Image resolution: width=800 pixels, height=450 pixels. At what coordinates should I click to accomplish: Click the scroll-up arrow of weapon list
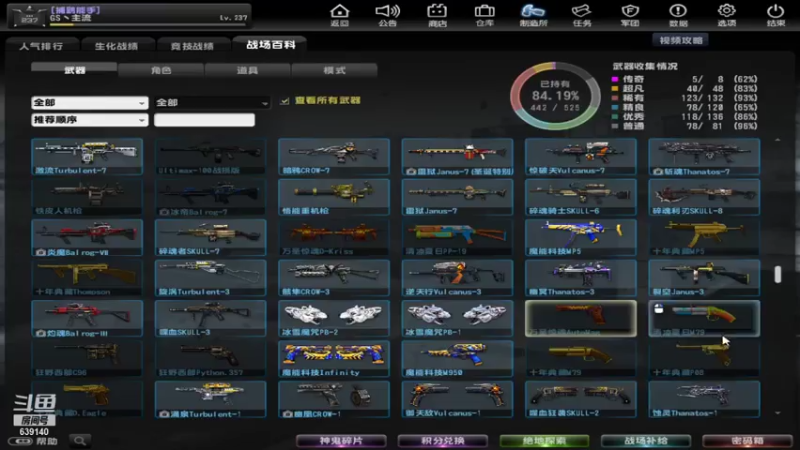pos(778,140)
